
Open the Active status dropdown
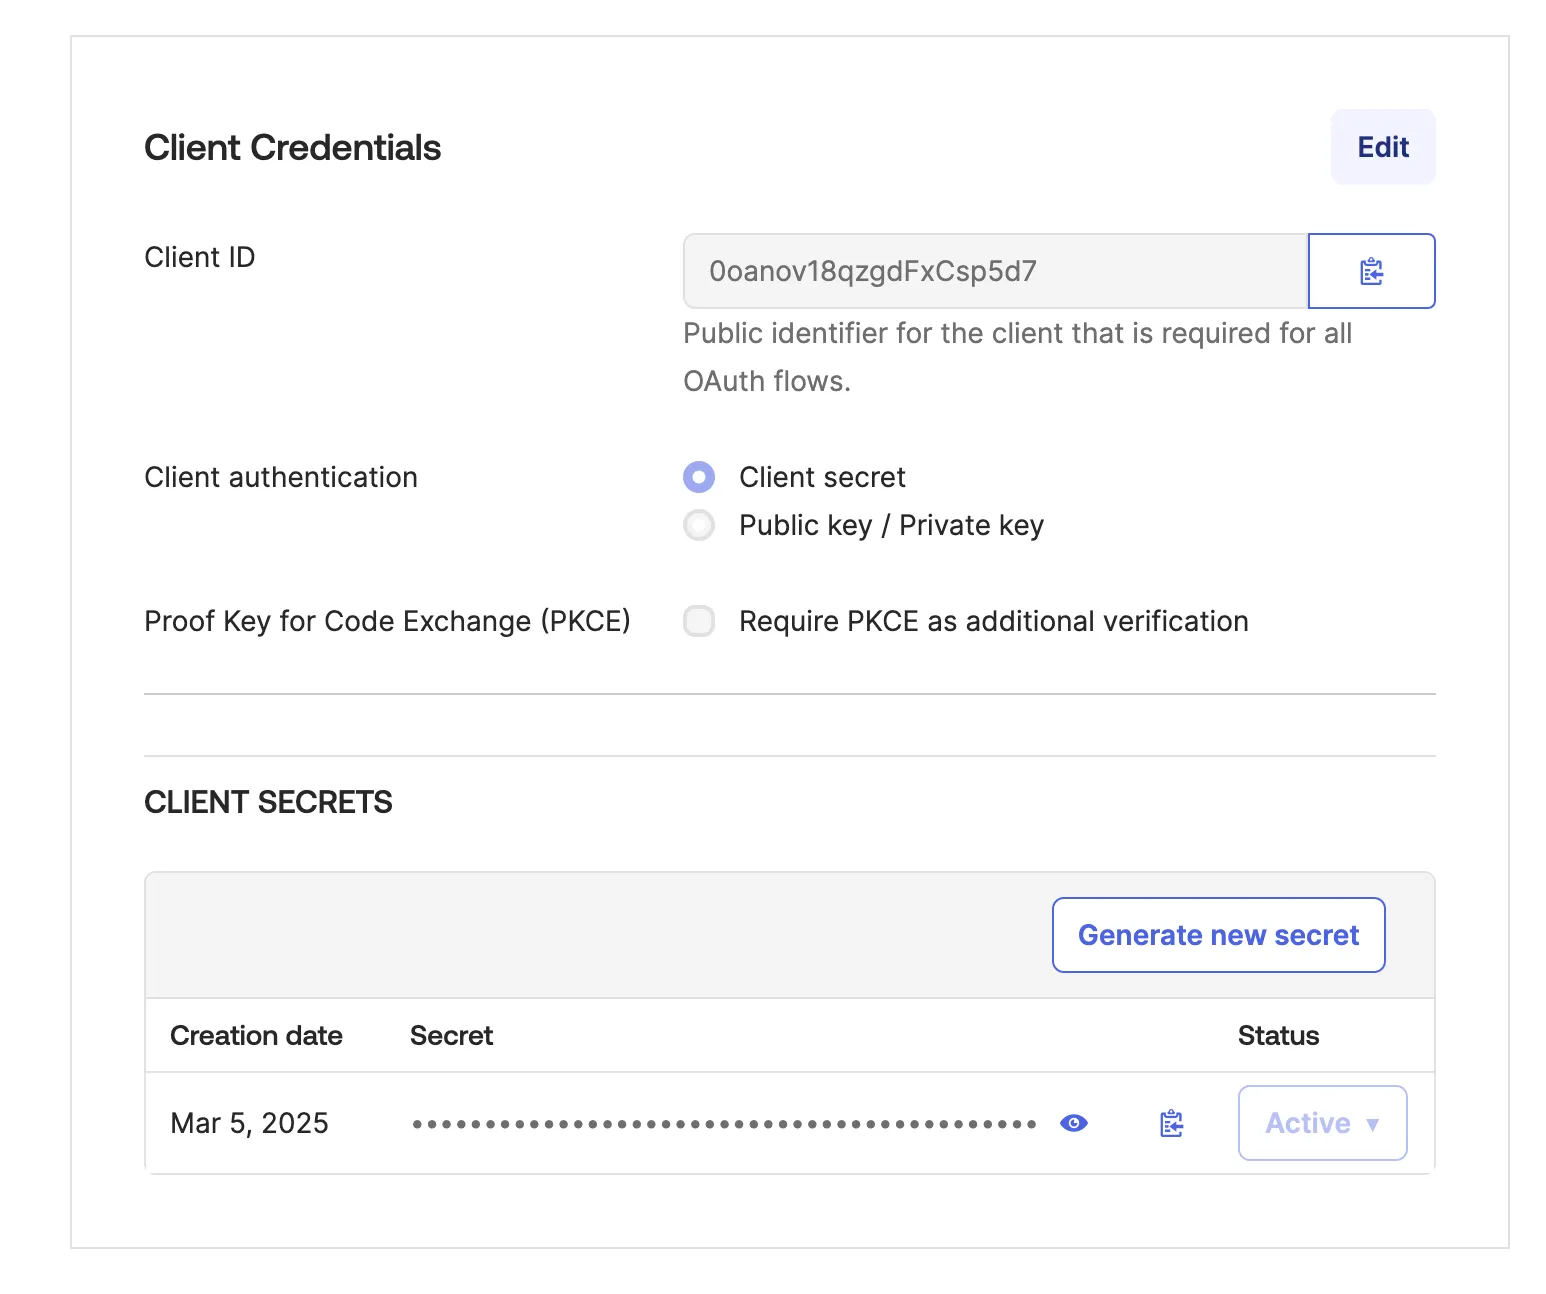pos(1321,1123)
